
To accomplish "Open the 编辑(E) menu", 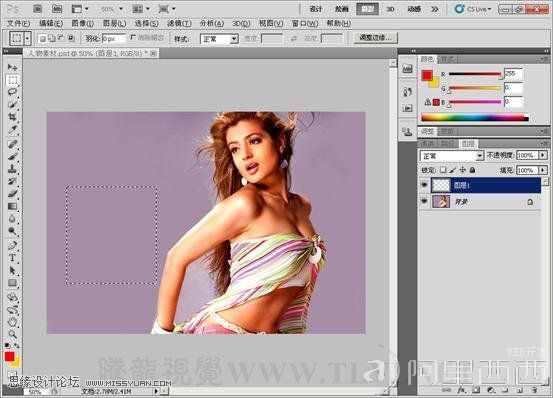I will click(51, 23).
